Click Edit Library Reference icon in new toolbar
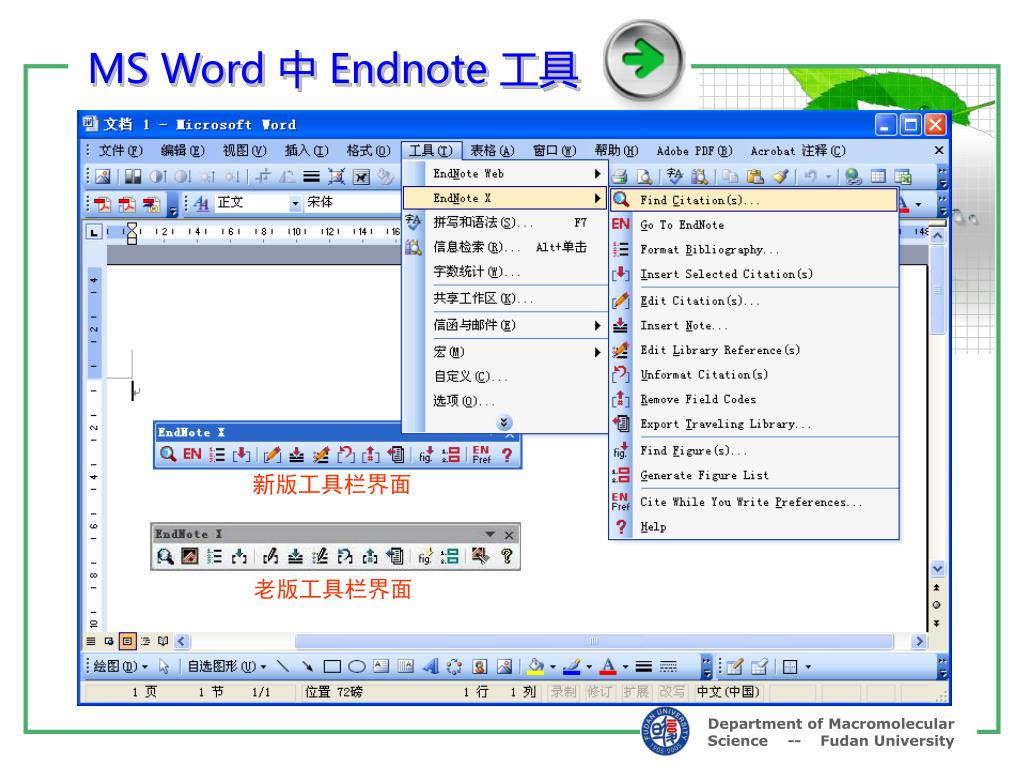This screenshot has height=768, width=1024. [321, 454]
